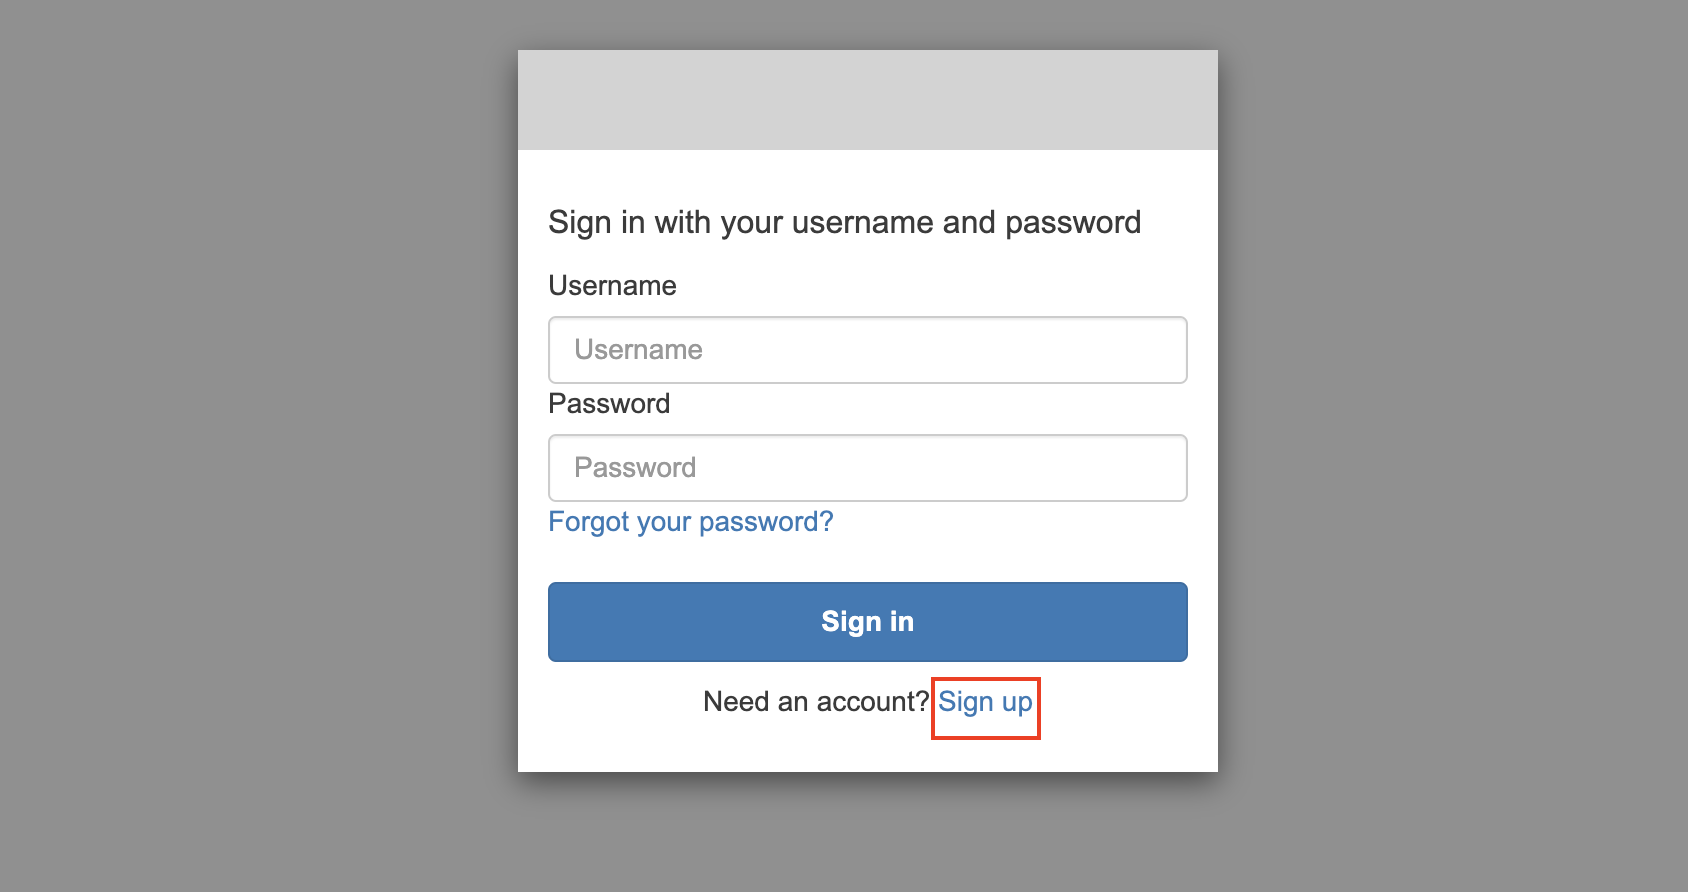
Task: Click the Username input field
Action: [x=867, y=350]
